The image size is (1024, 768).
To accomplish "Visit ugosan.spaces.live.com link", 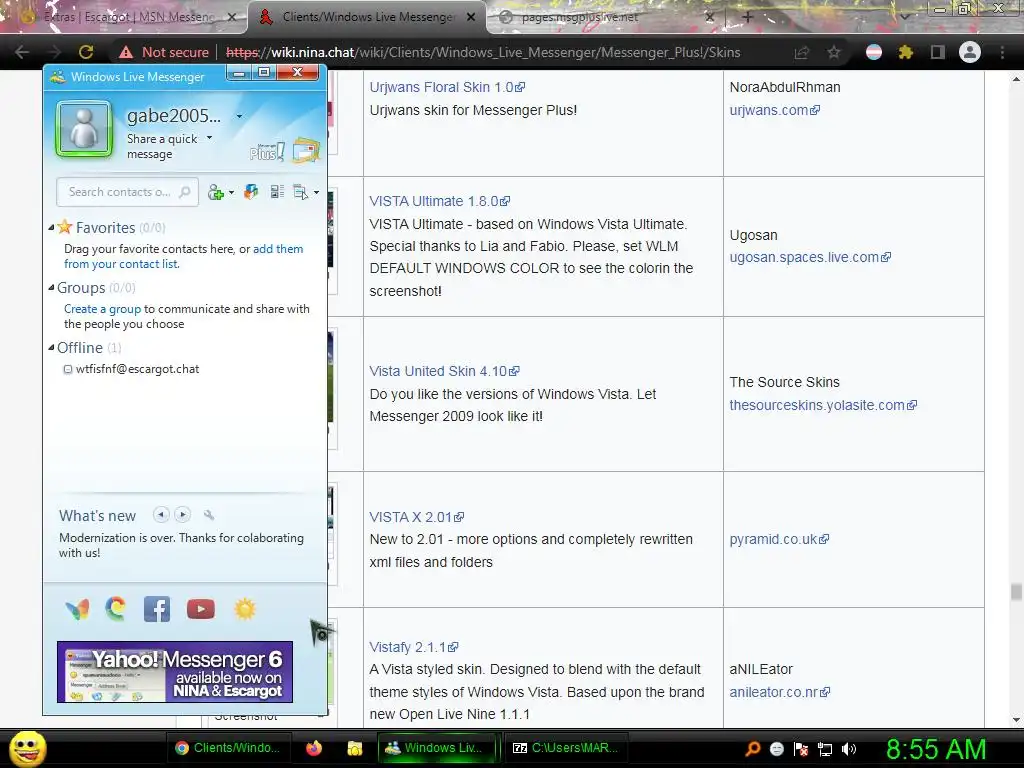I will tap(810, 257).
